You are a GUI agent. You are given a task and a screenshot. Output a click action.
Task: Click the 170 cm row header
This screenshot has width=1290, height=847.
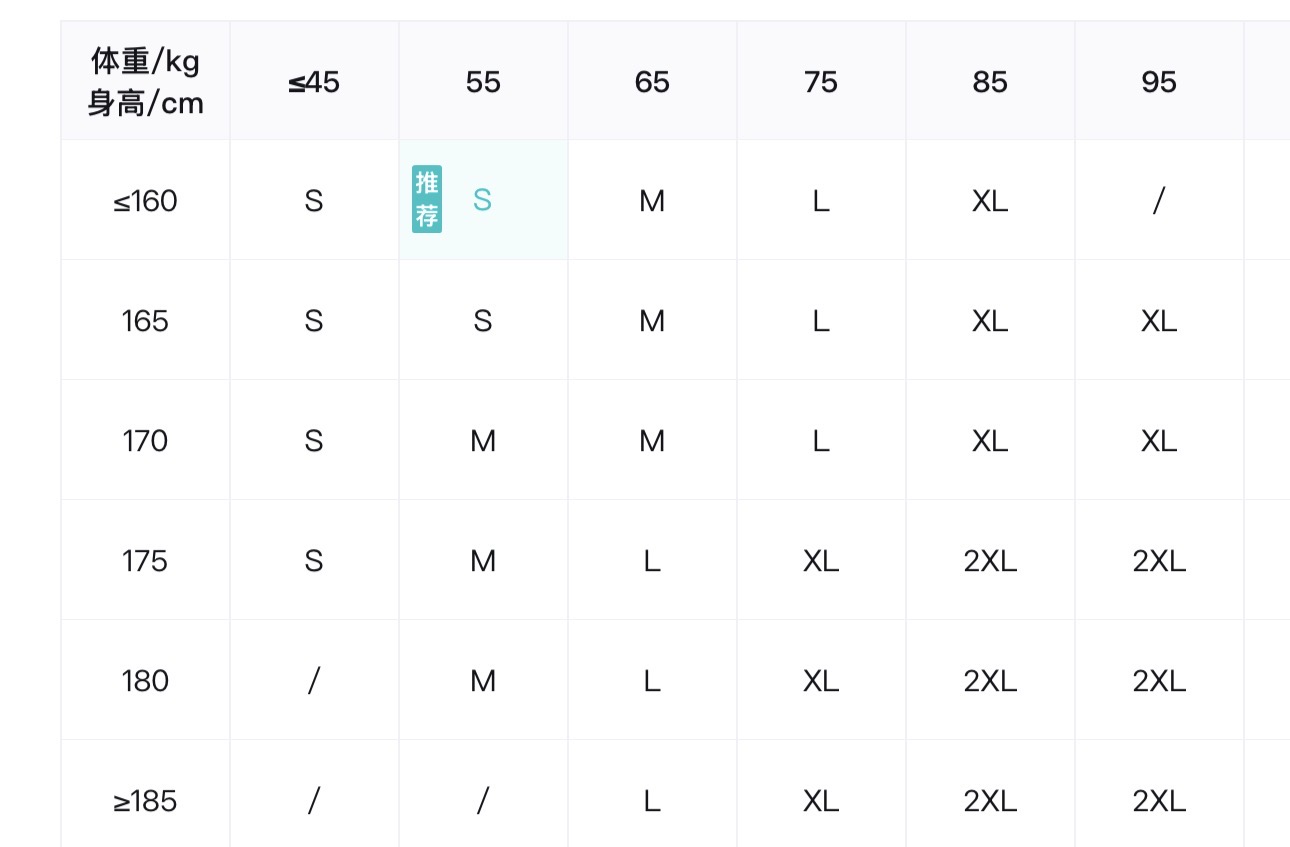pos(146,441)
